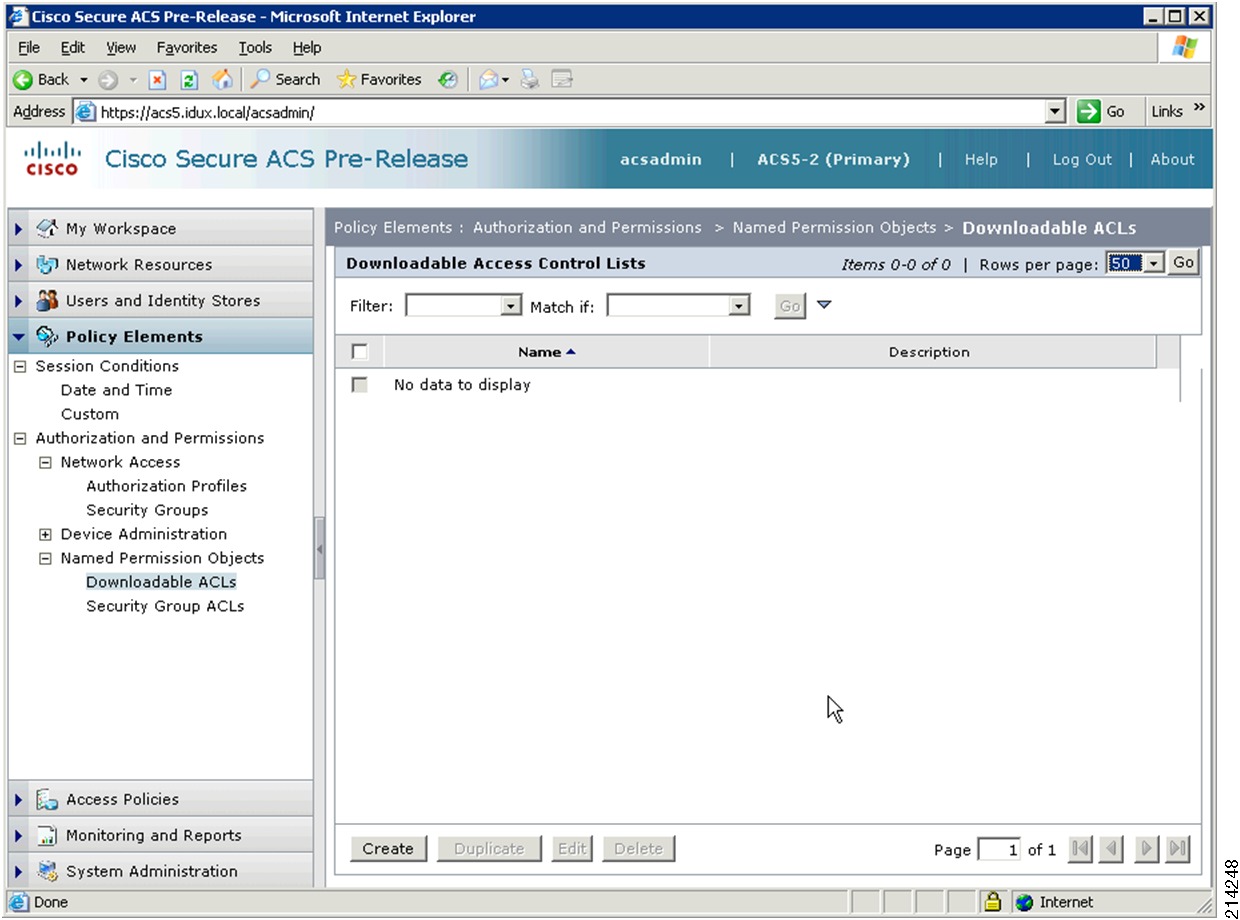Open the File menu

coord(29,47)
